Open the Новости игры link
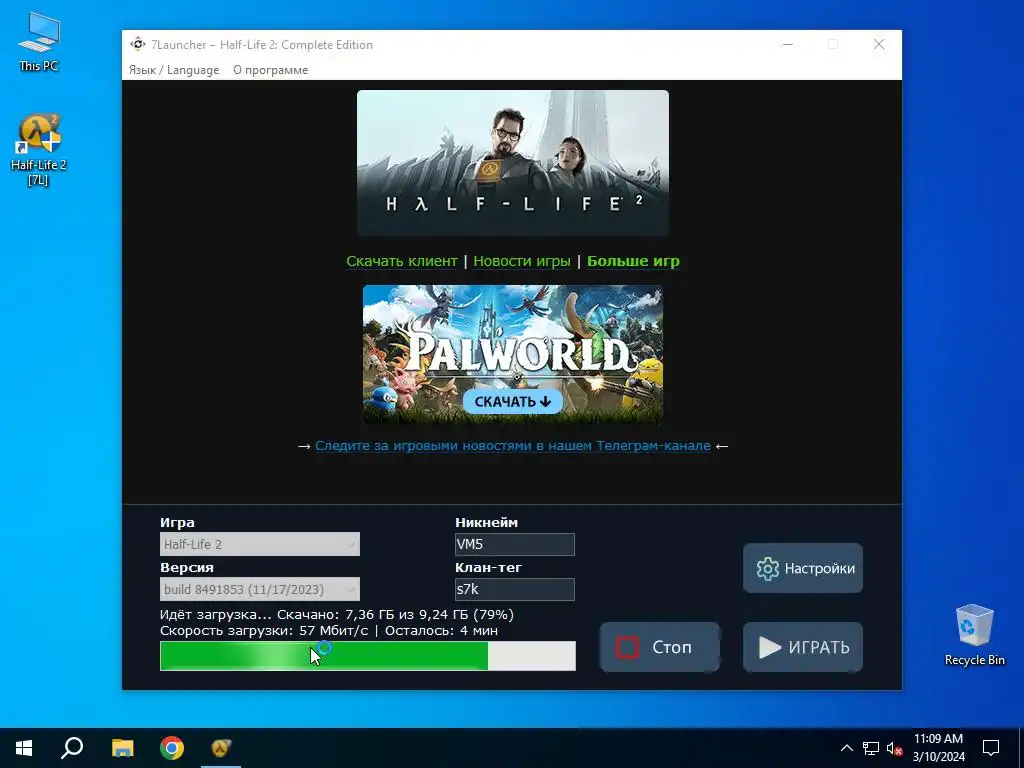Image resolution: width=1024 pixels, height=768 pixels. pos(522,261)
